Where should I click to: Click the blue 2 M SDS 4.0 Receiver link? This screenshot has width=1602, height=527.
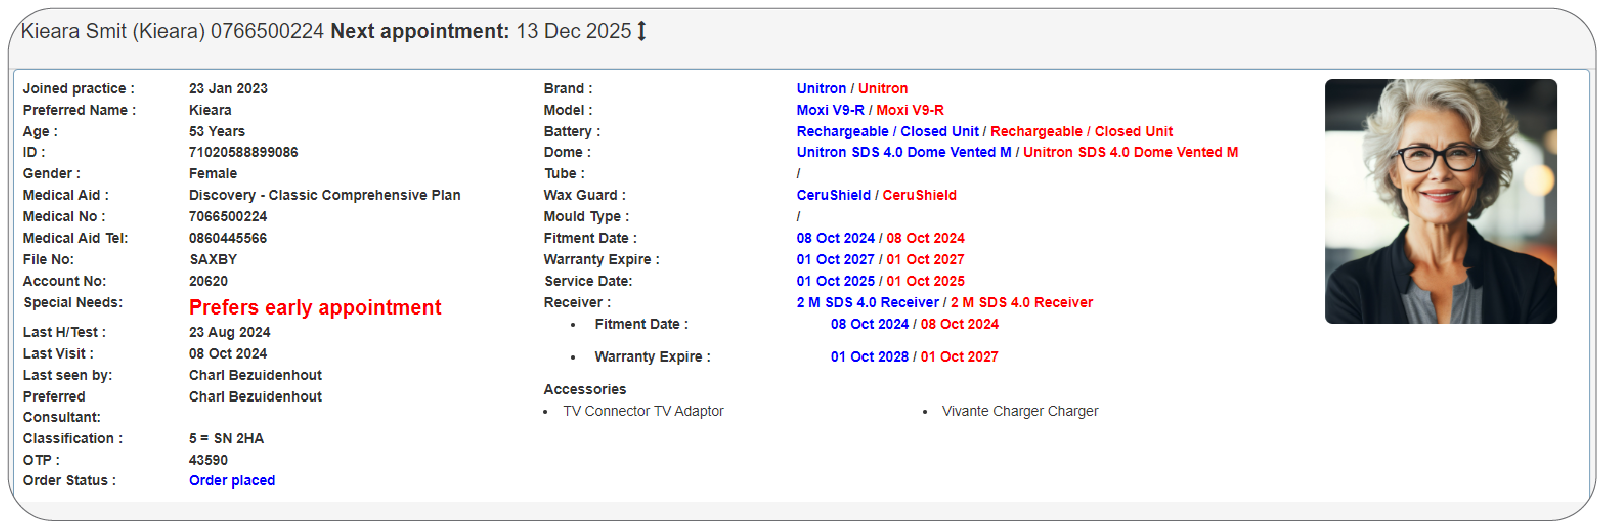[x=867, y=302]
